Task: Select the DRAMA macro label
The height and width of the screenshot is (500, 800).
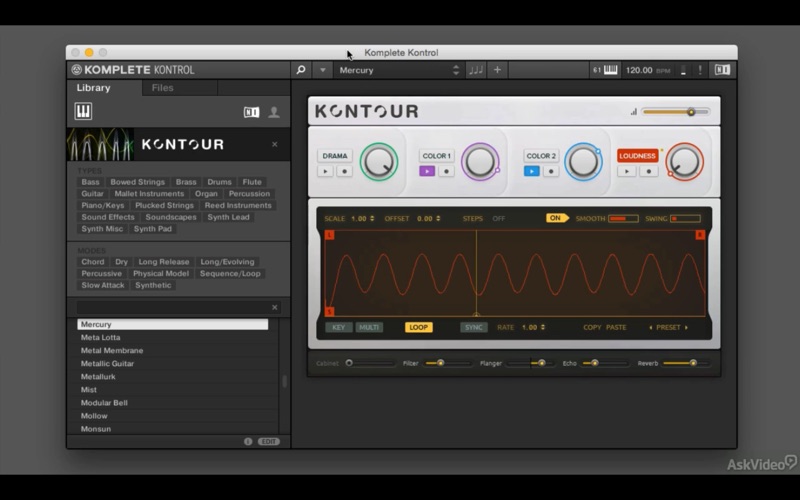Action: tap(335, 156)
